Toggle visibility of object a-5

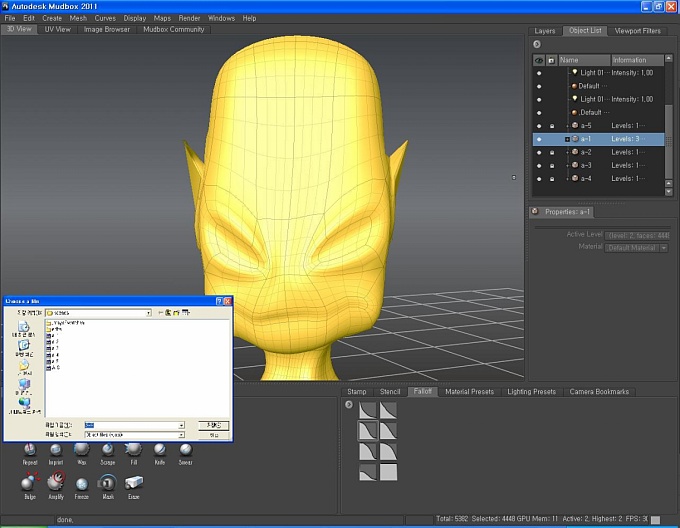pyautogui.click(x=539, y=126)
